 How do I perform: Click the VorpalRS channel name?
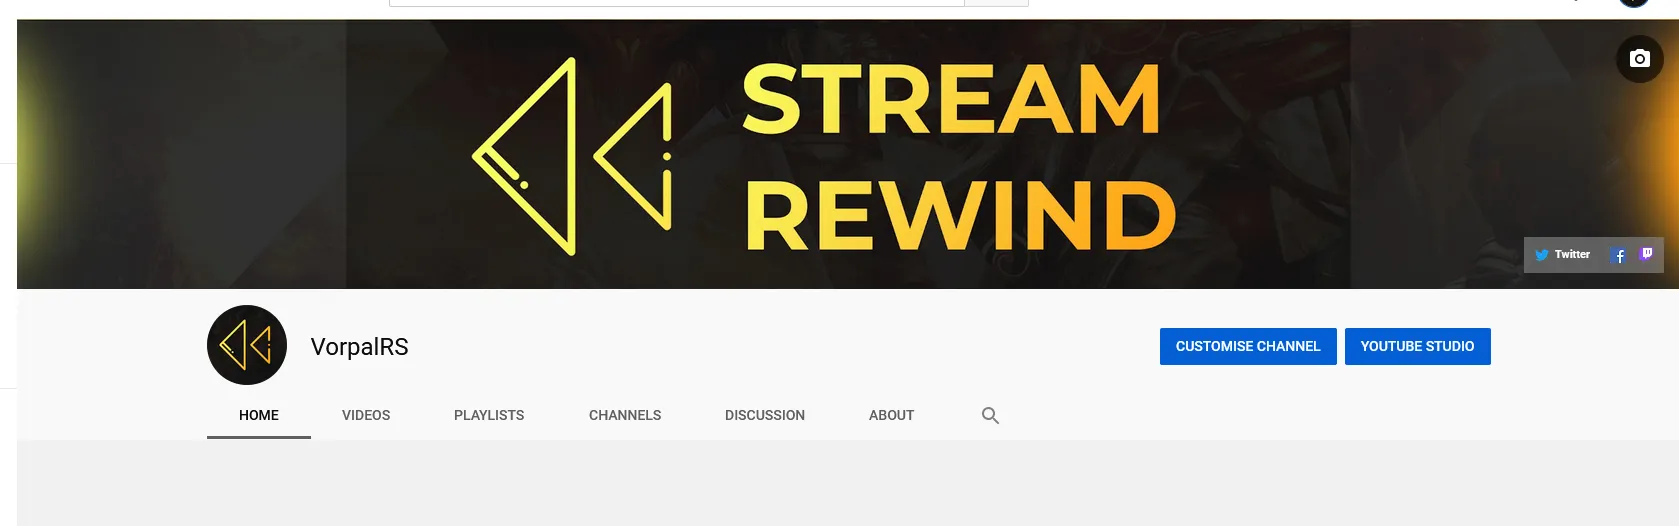[359, 347]
